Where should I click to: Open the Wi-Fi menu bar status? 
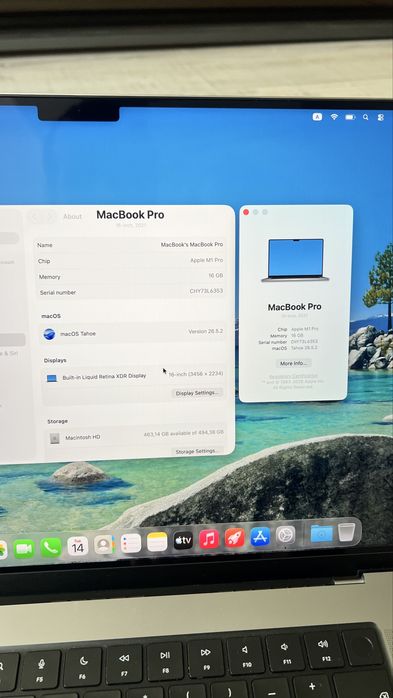pos(334,117)
